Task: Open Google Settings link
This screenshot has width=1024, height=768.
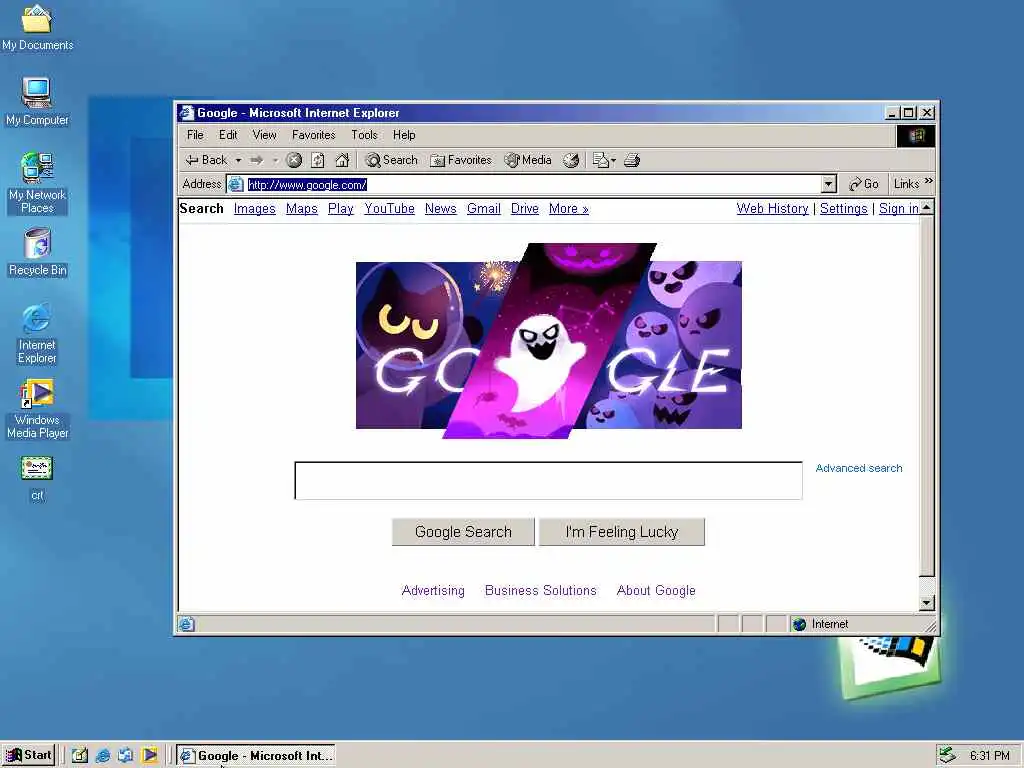Action: point(844,208)
